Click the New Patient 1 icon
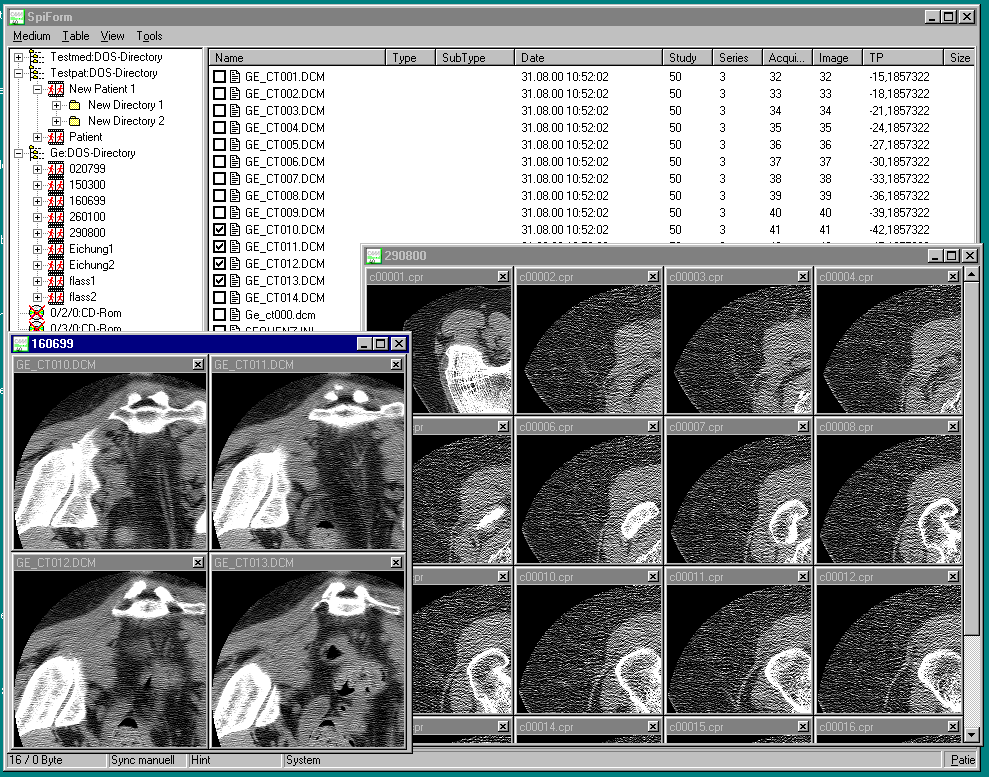 point(56,89)
